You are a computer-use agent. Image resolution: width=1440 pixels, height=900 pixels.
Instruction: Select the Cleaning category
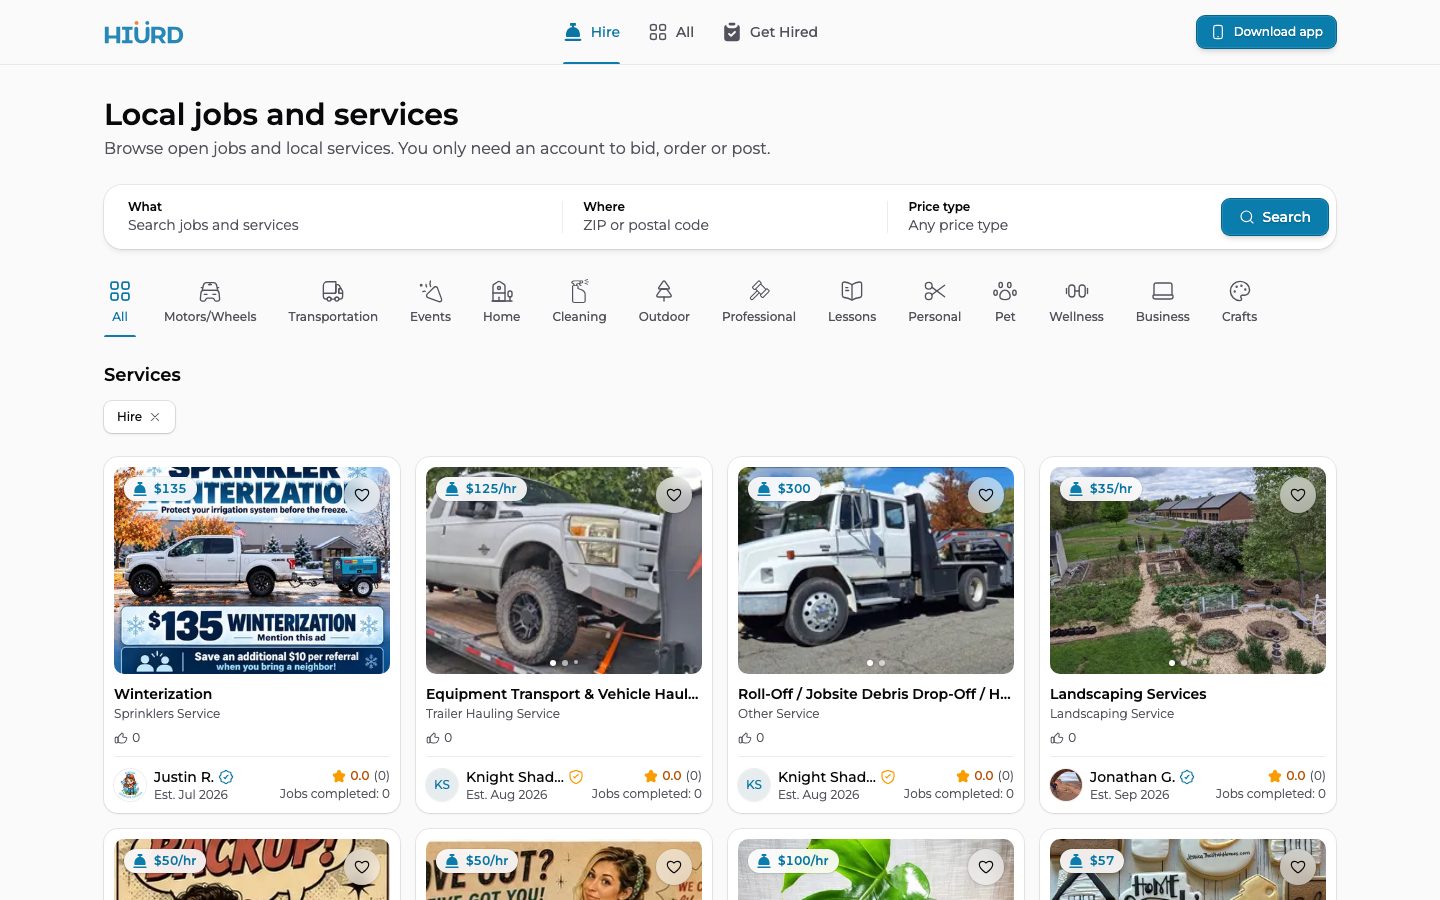579,302
